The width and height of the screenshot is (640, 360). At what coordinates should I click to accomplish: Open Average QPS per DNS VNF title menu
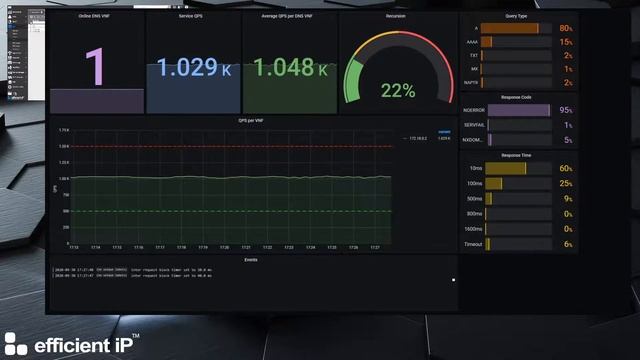(x=287, y=16)
